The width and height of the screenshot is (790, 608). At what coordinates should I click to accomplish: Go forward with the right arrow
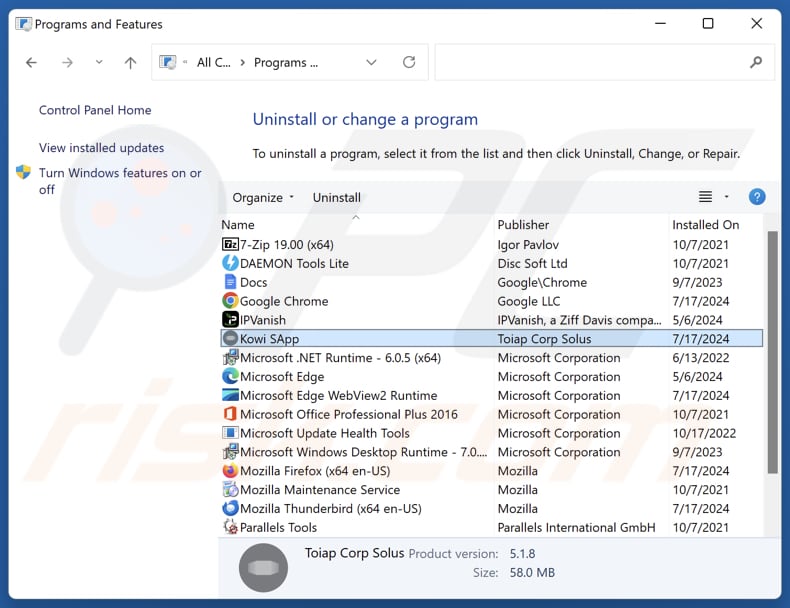tap(67, 62)
